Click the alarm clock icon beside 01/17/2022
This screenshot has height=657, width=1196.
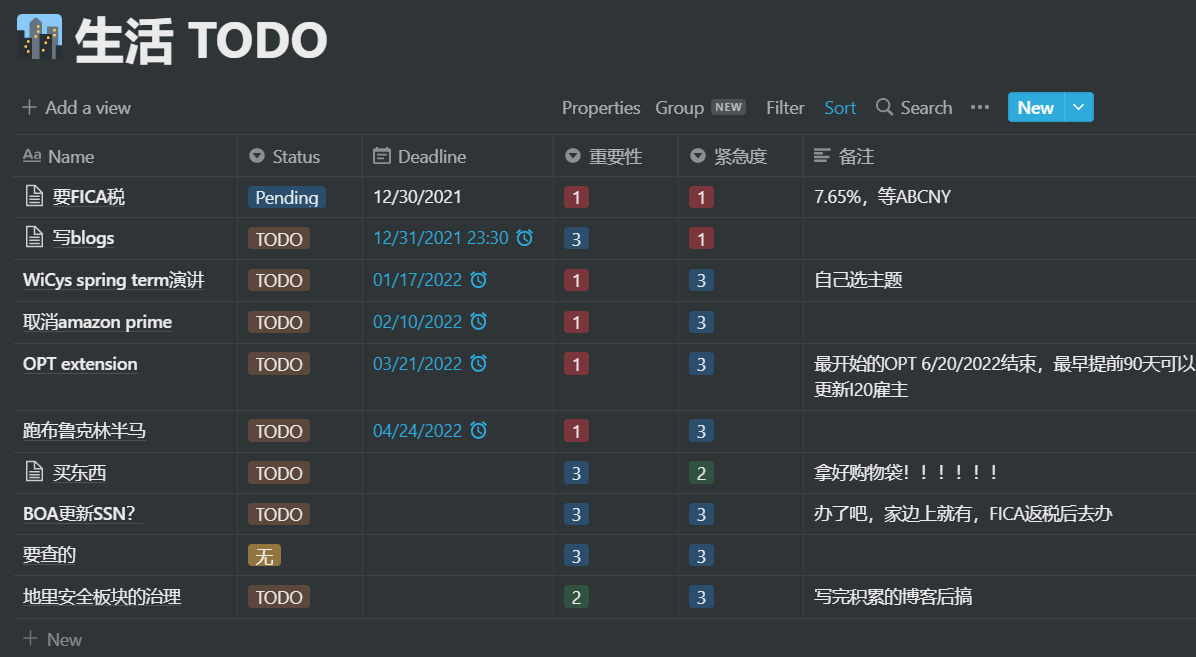(478, 280)
